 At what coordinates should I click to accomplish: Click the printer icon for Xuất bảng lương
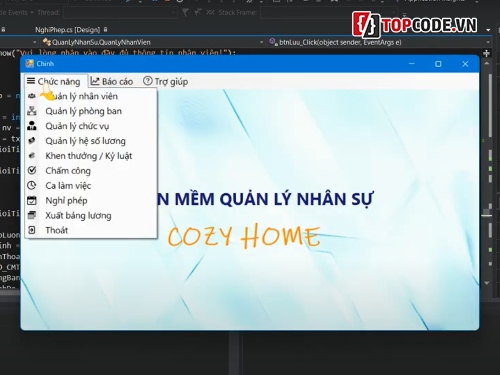click(32, 215)
